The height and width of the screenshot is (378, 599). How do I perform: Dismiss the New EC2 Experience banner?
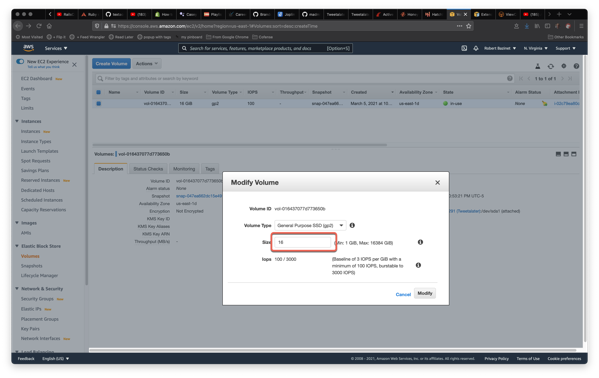[x=74, y=65]
